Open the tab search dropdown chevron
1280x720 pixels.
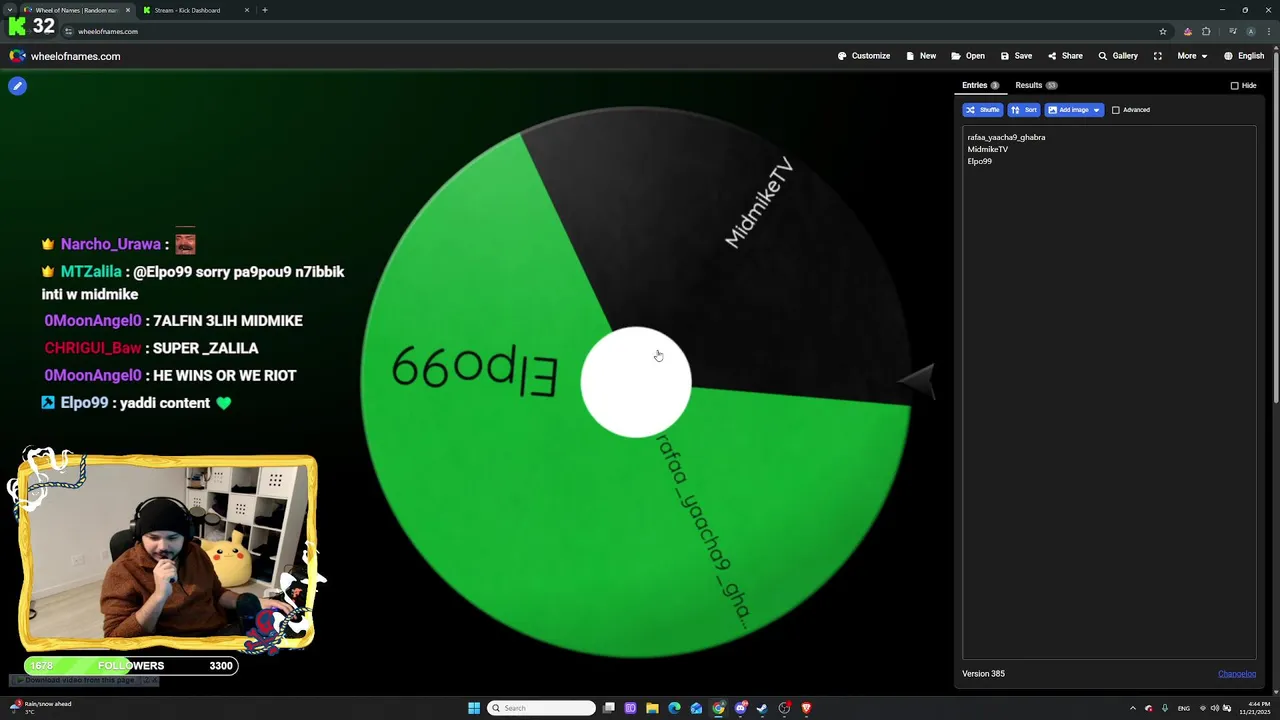point(9,10)
